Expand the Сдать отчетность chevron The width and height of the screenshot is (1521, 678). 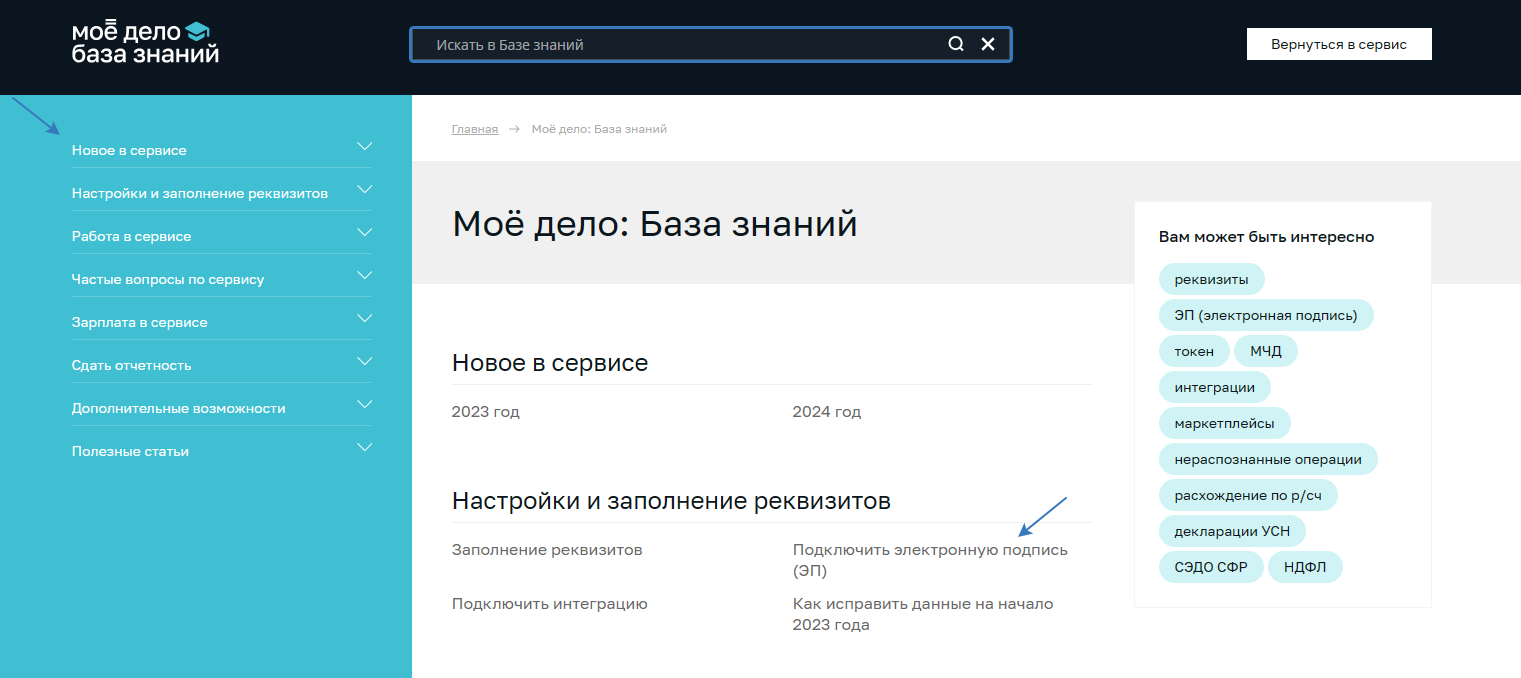(x=364, y=361)
